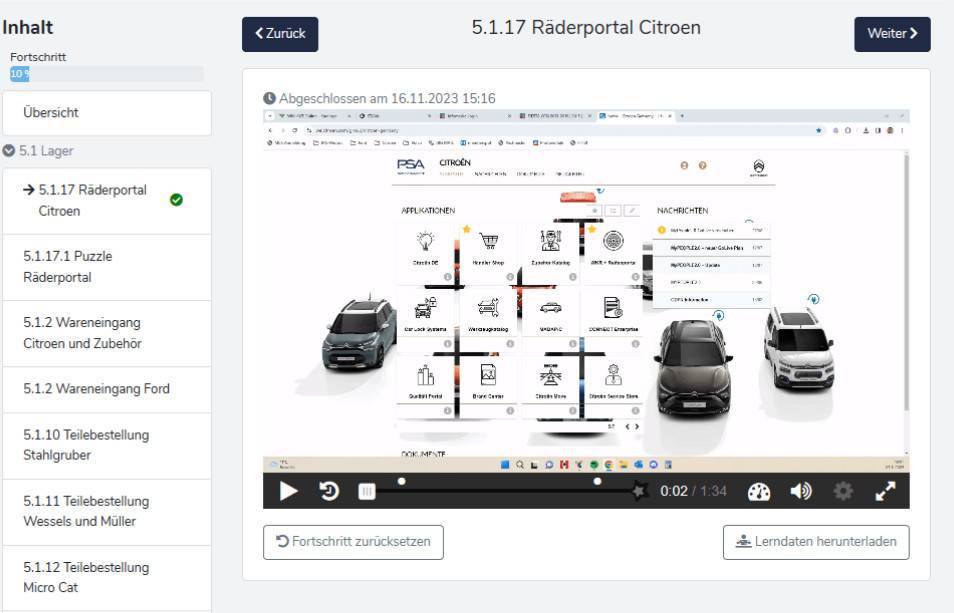
Task: Click Lerndaten herunterladen
Action: click(x=816, y=542)
